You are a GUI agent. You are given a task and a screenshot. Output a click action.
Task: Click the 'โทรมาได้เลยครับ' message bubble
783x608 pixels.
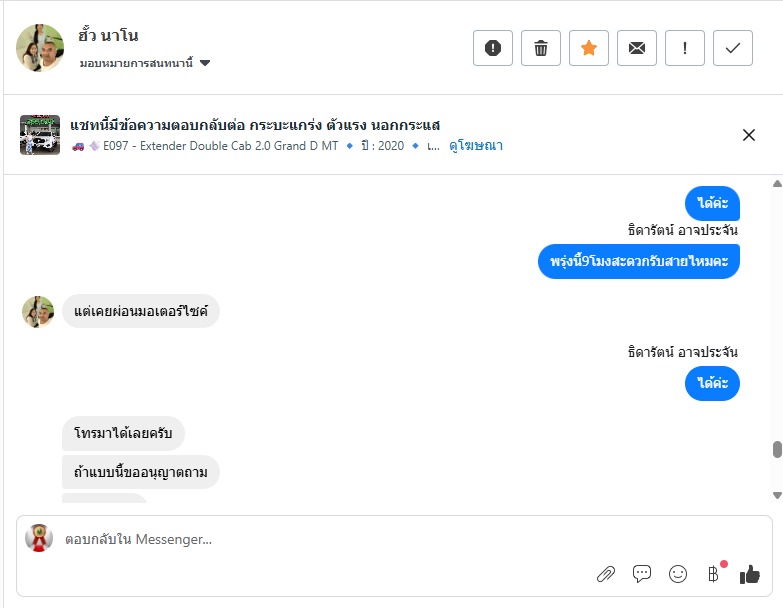pos(124,434)
